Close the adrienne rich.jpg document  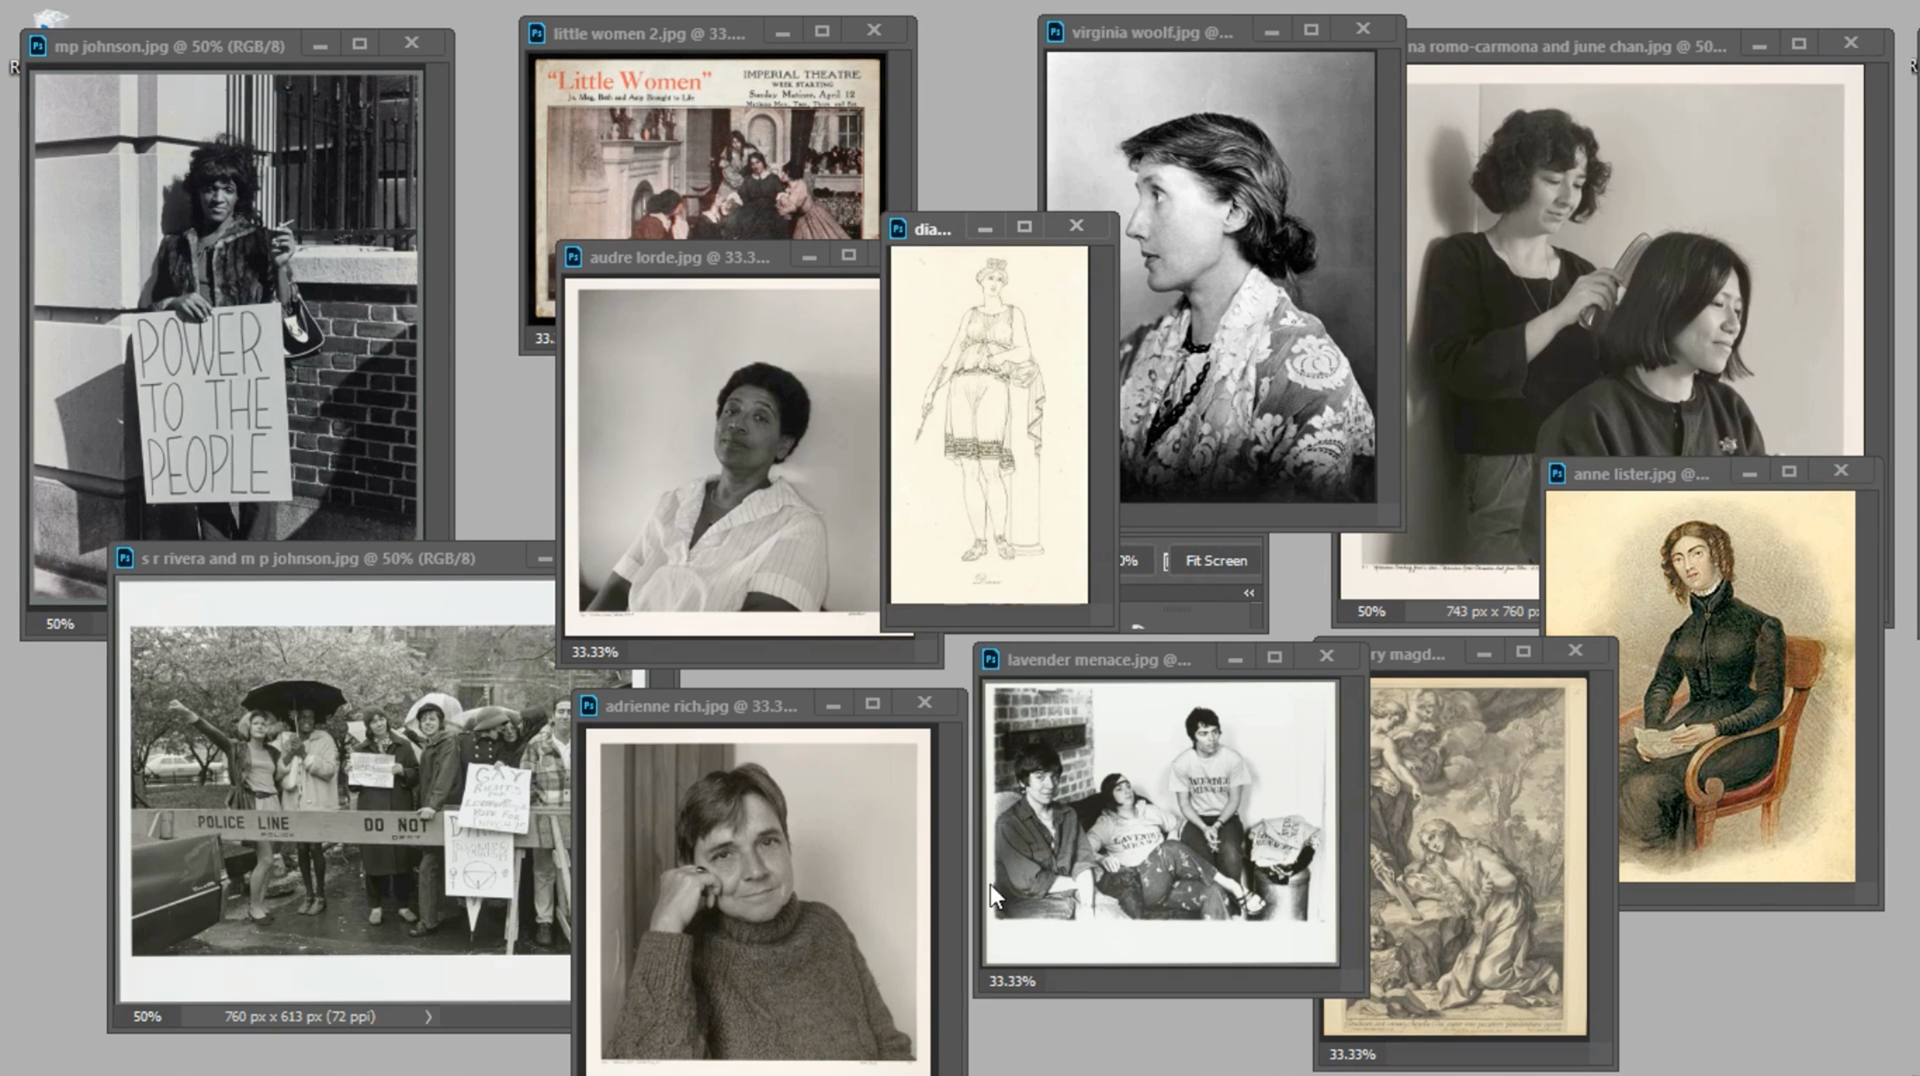click(x=925, y=703)
